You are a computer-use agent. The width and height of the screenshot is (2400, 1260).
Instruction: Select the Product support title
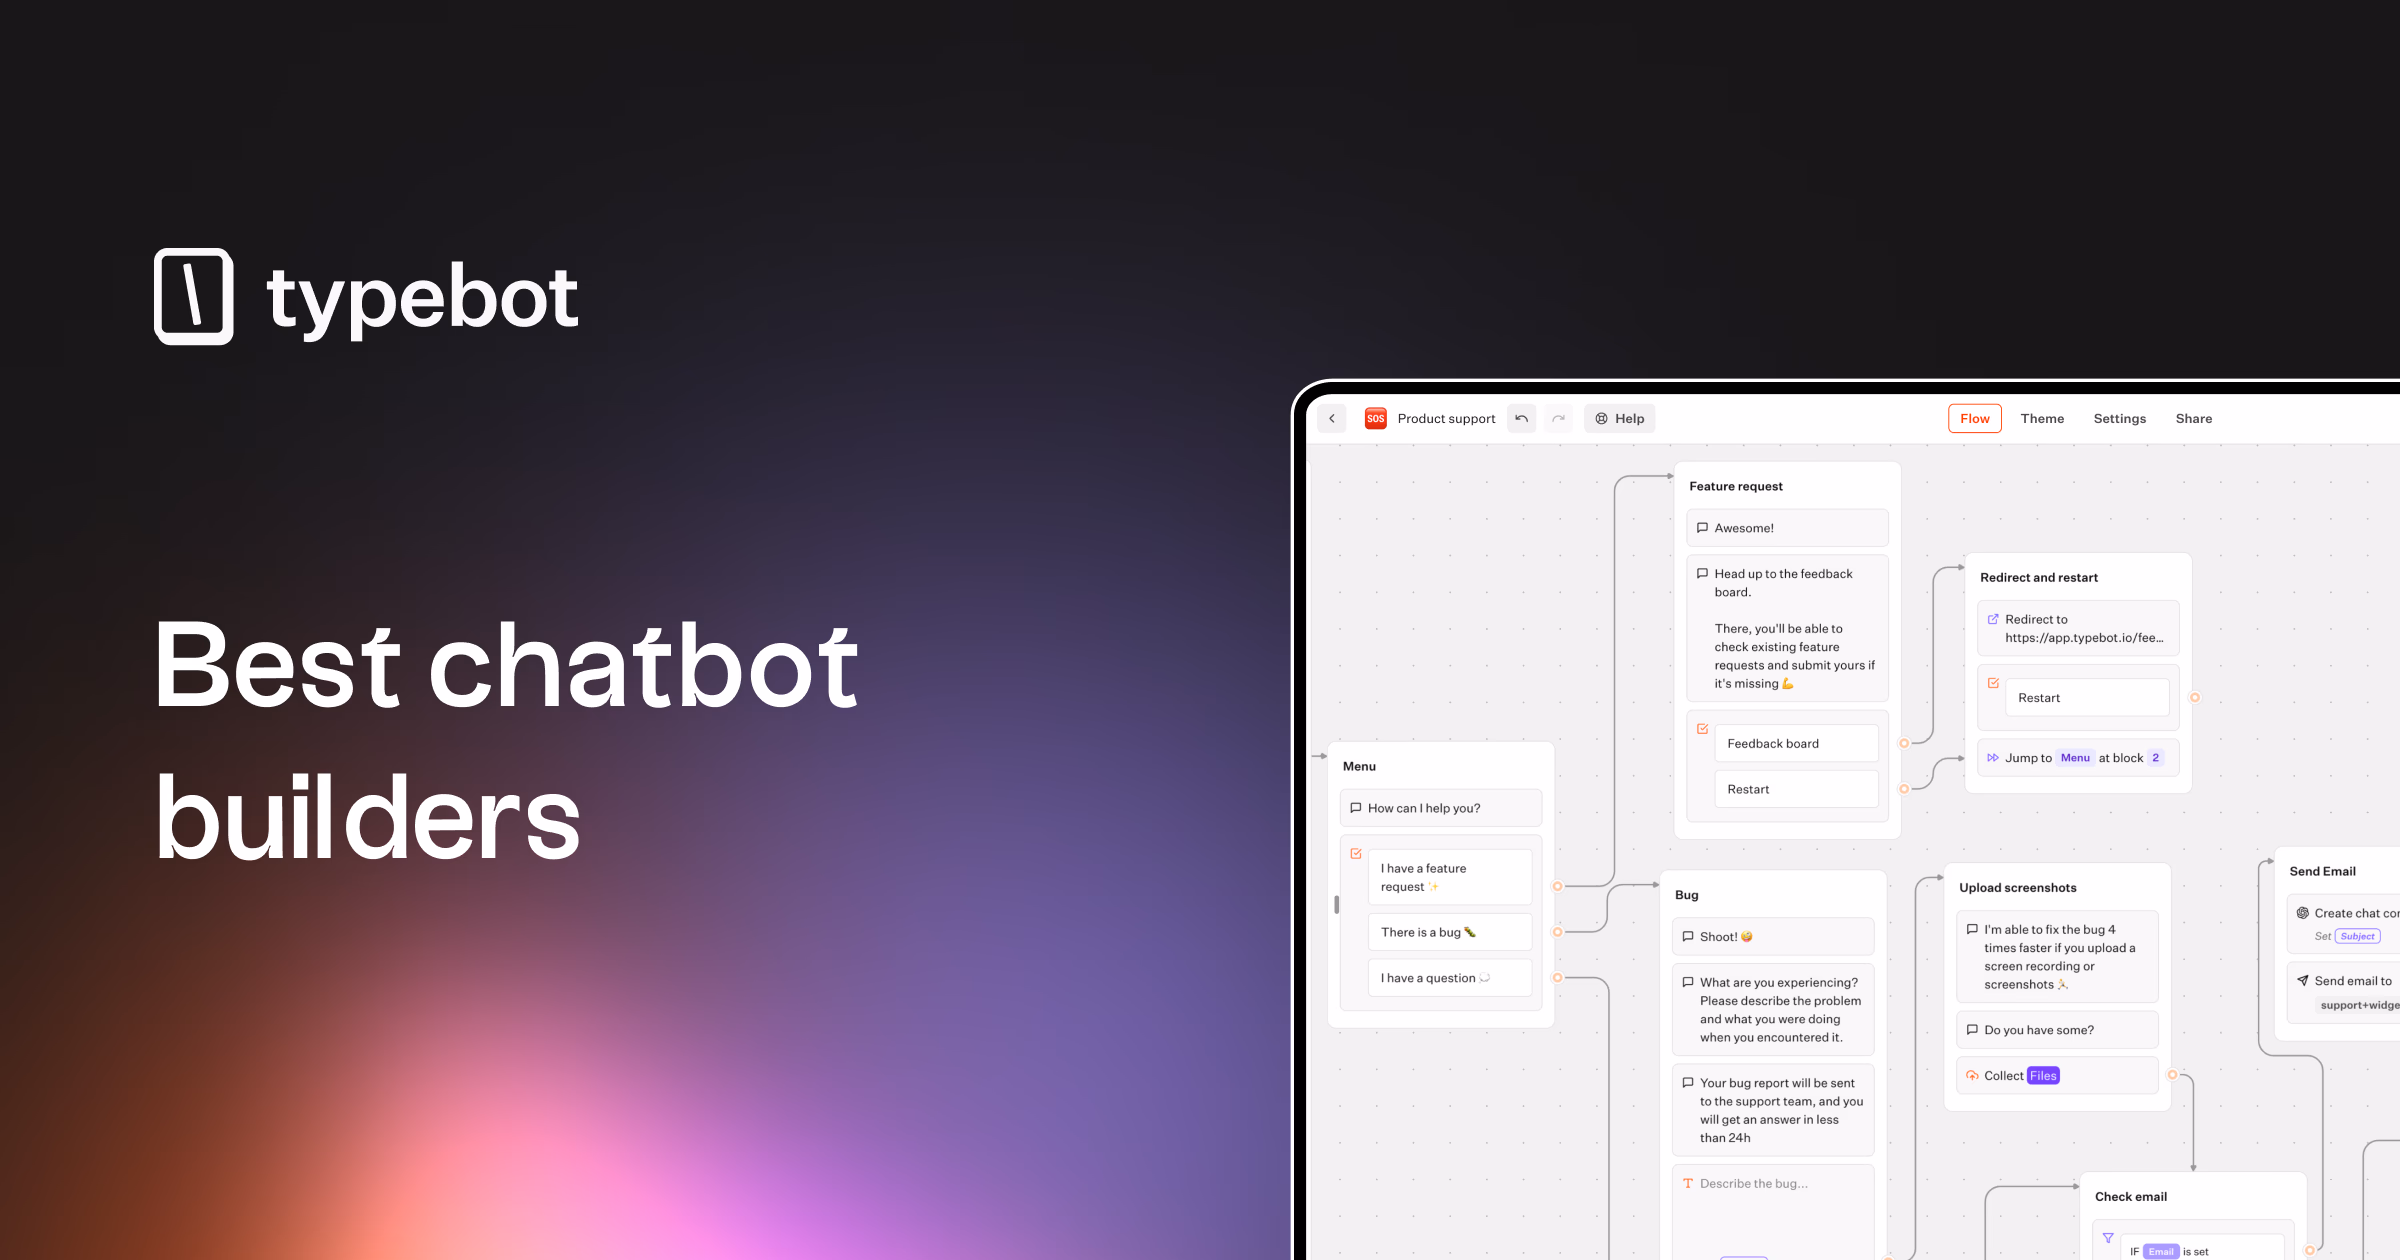(1446, 419)
